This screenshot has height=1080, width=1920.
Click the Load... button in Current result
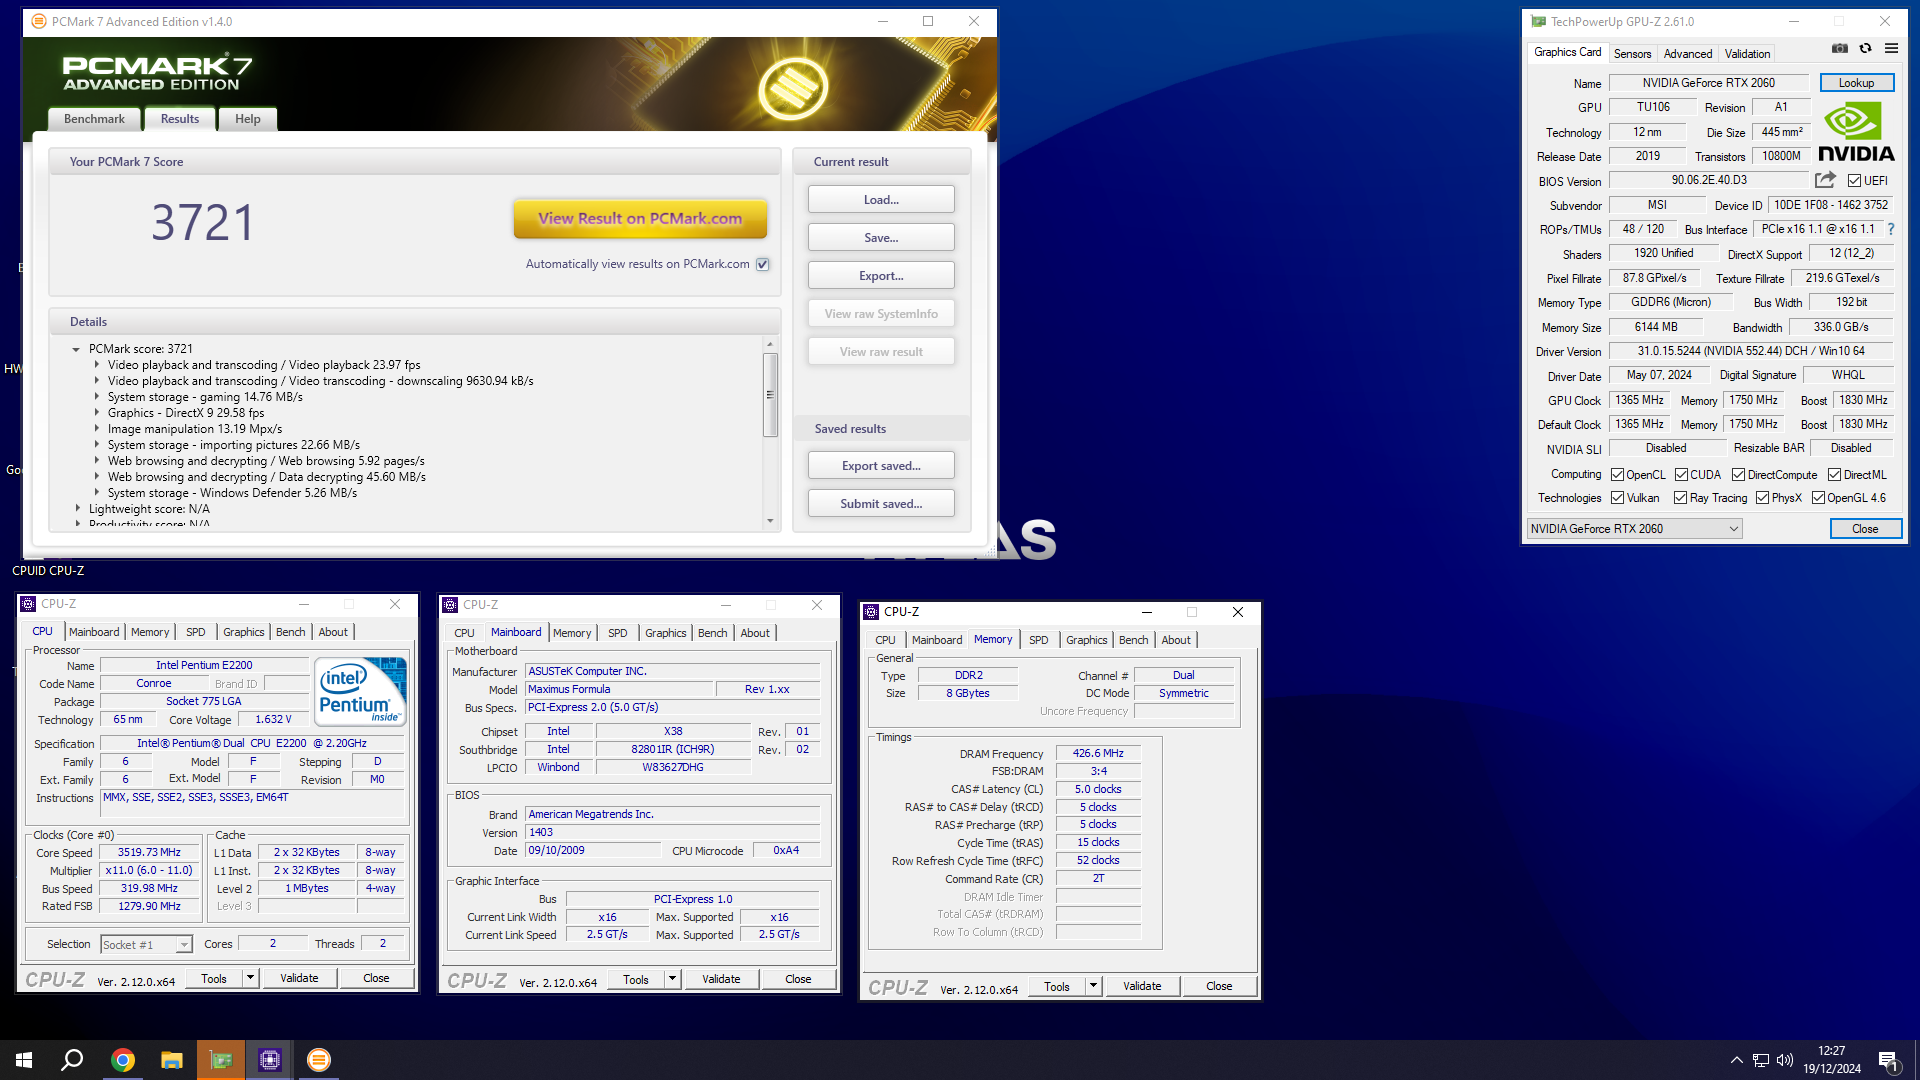tap(881, 200)
